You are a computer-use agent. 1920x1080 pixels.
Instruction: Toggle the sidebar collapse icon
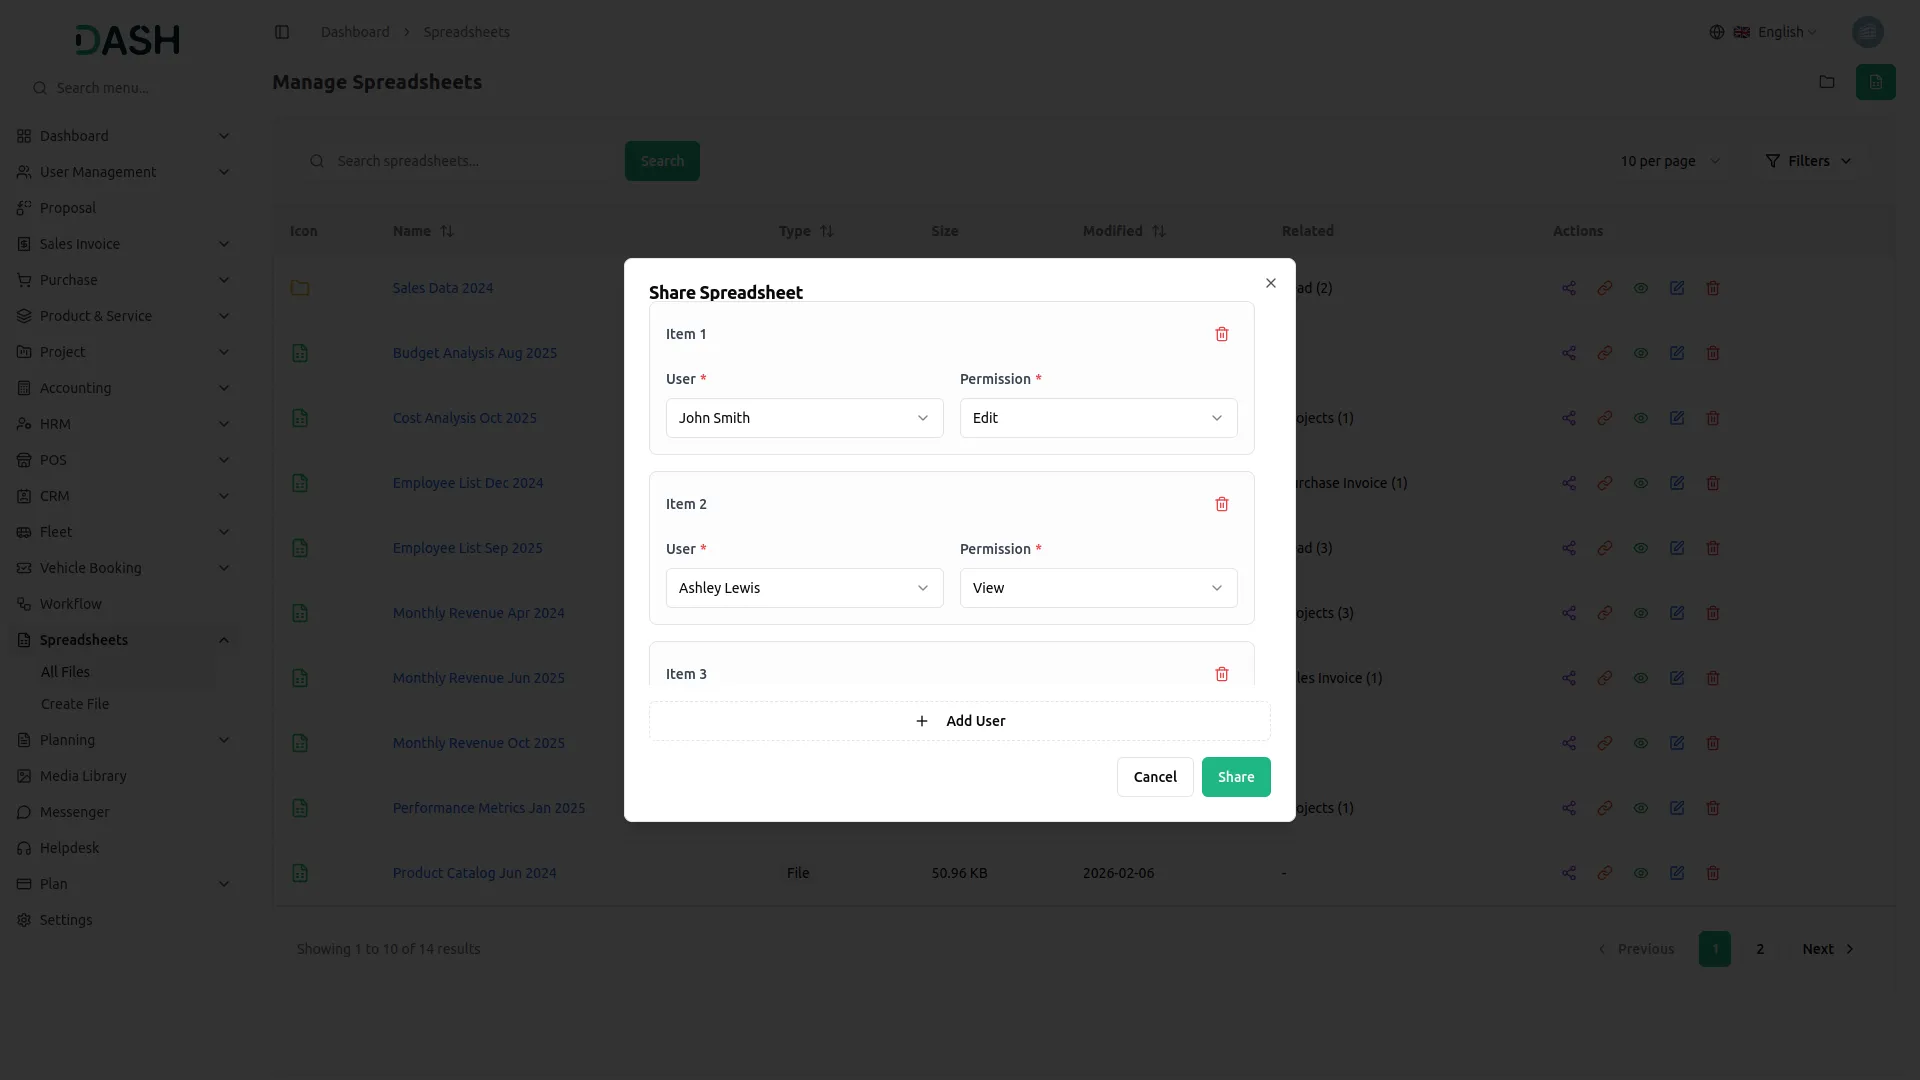[282, 32]
